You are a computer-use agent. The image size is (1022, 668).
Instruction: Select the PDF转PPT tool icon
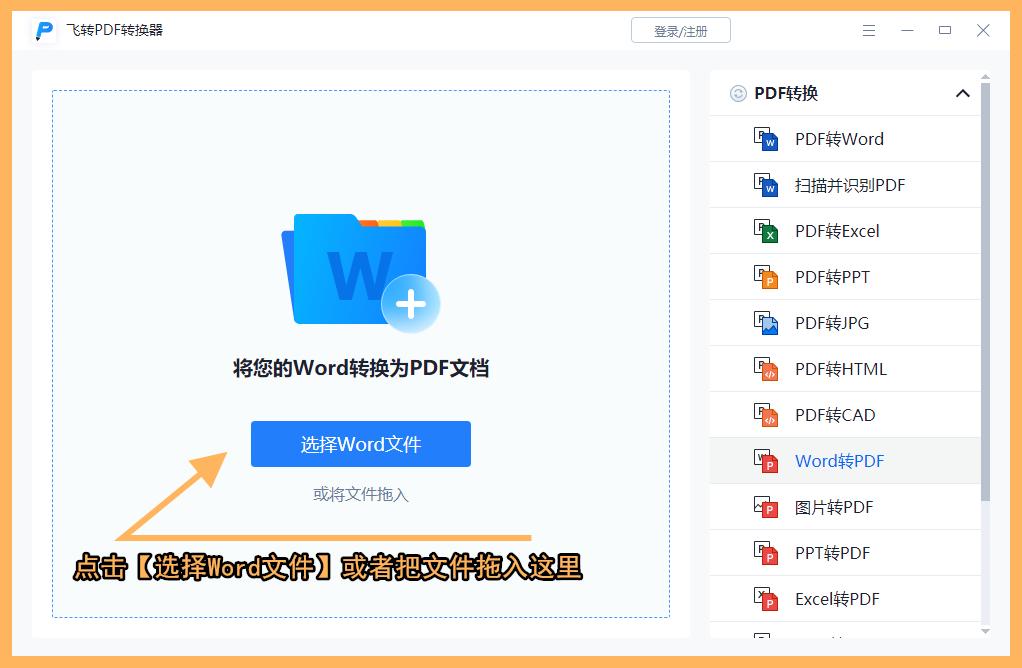point(767,277)
